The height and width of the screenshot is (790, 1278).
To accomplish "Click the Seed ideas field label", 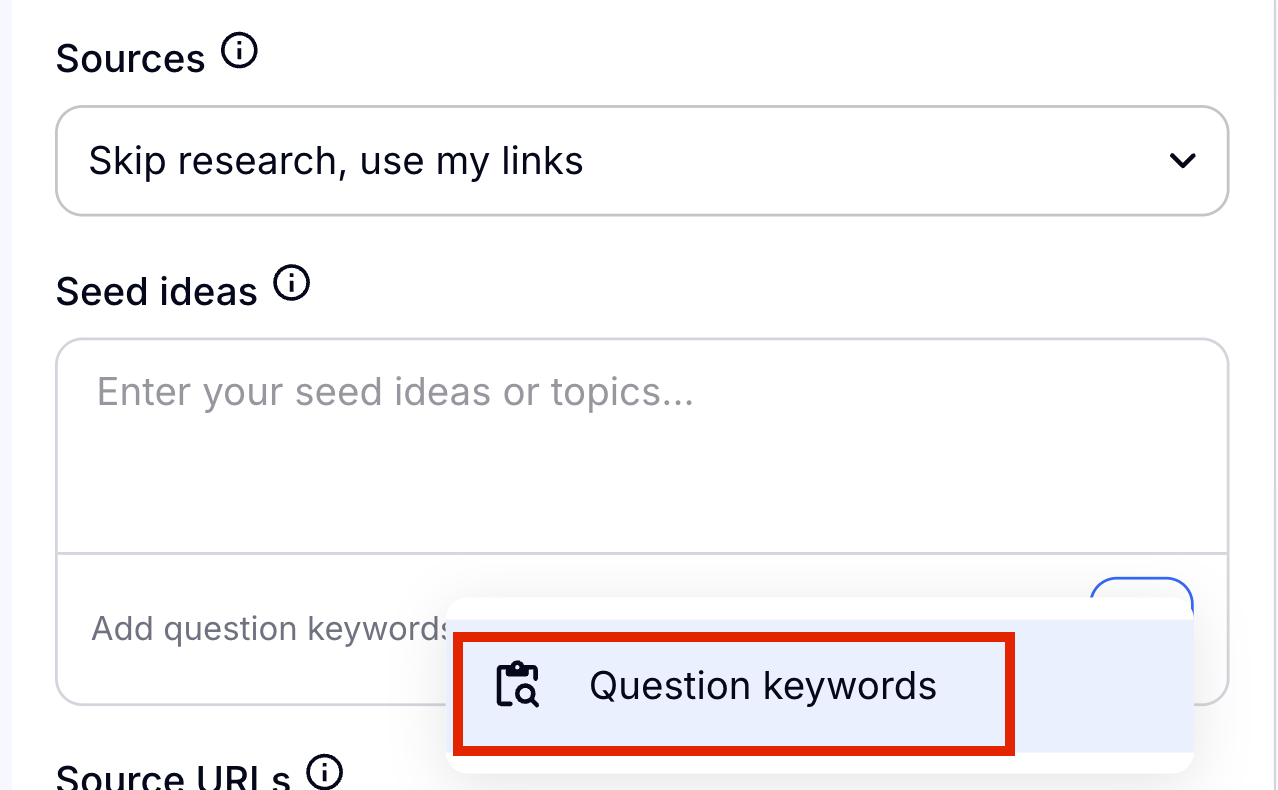I will [x=157, y=292].
